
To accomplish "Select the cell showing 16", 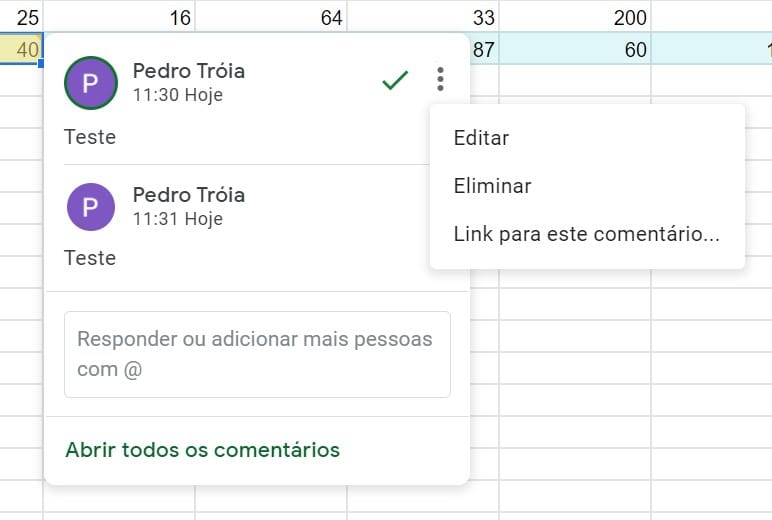I will [x=119, y=18].
